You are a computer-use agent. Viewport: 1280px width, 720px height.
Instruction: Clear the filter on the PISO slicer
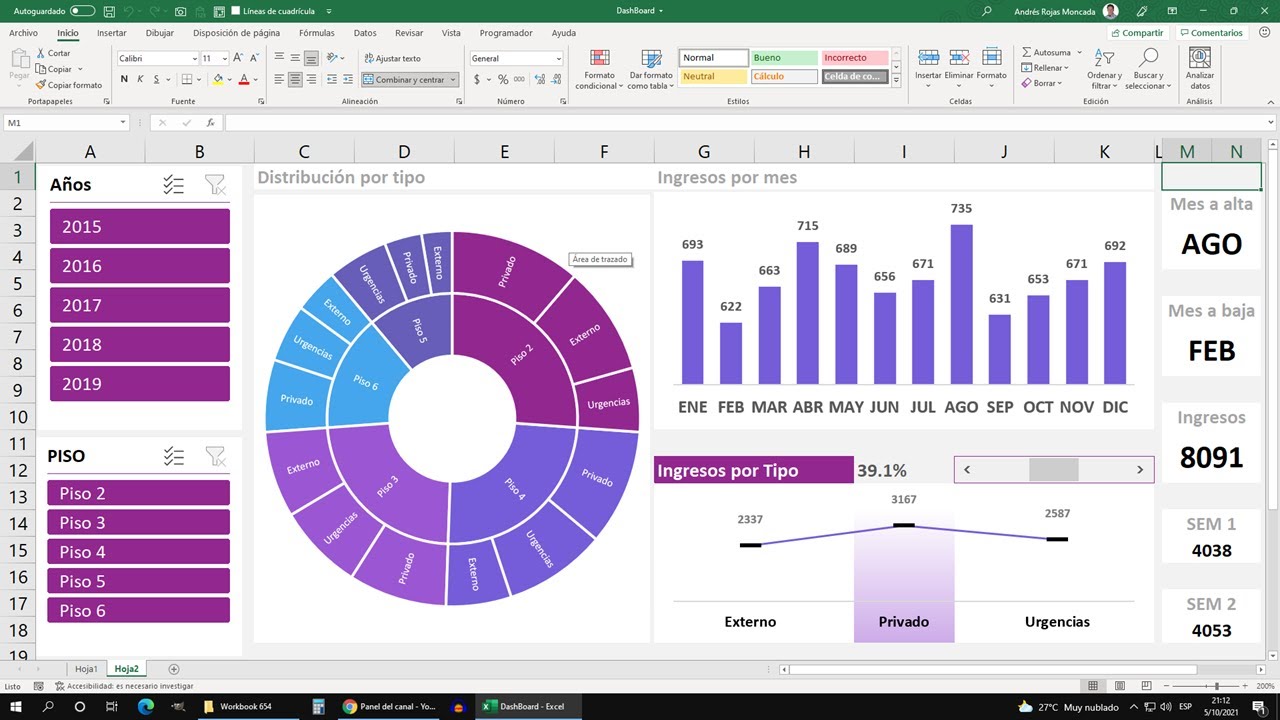(215, 457)
